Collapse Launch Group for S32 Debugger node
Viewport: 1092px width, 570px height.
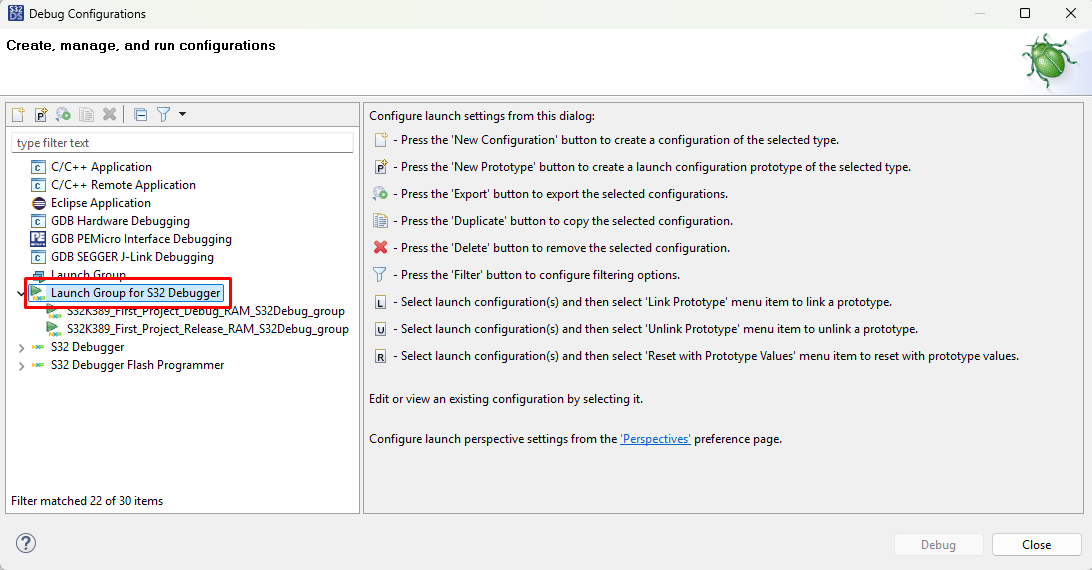[22, 293]
